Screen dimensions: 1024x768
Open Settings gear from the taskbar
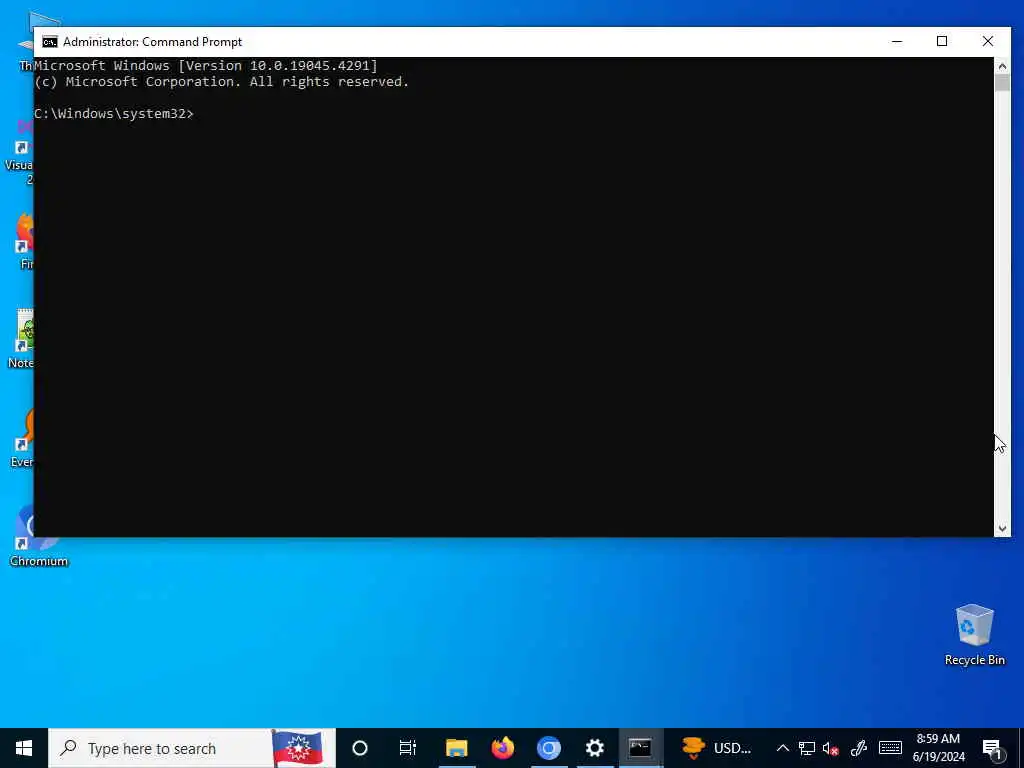tap(594, 748)
